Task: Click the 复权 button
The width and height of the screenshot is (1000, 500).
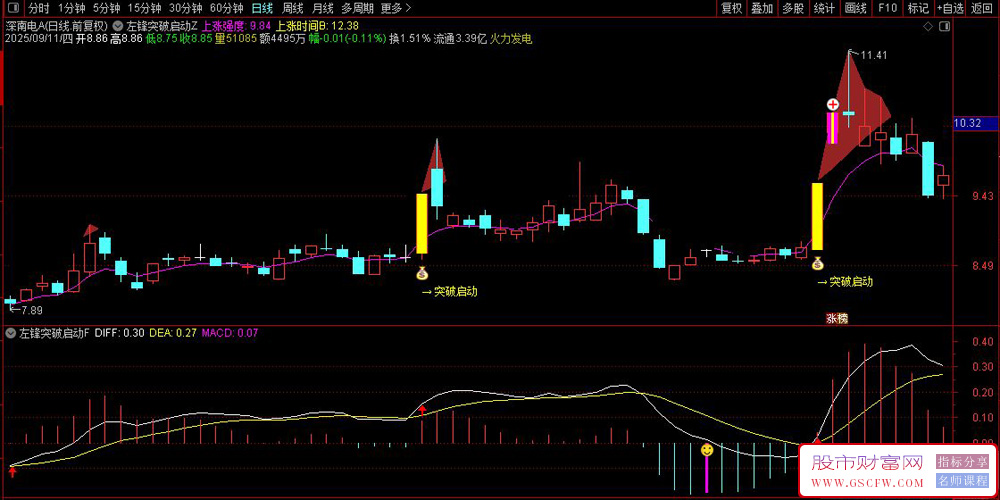Action: pos(732,8)
